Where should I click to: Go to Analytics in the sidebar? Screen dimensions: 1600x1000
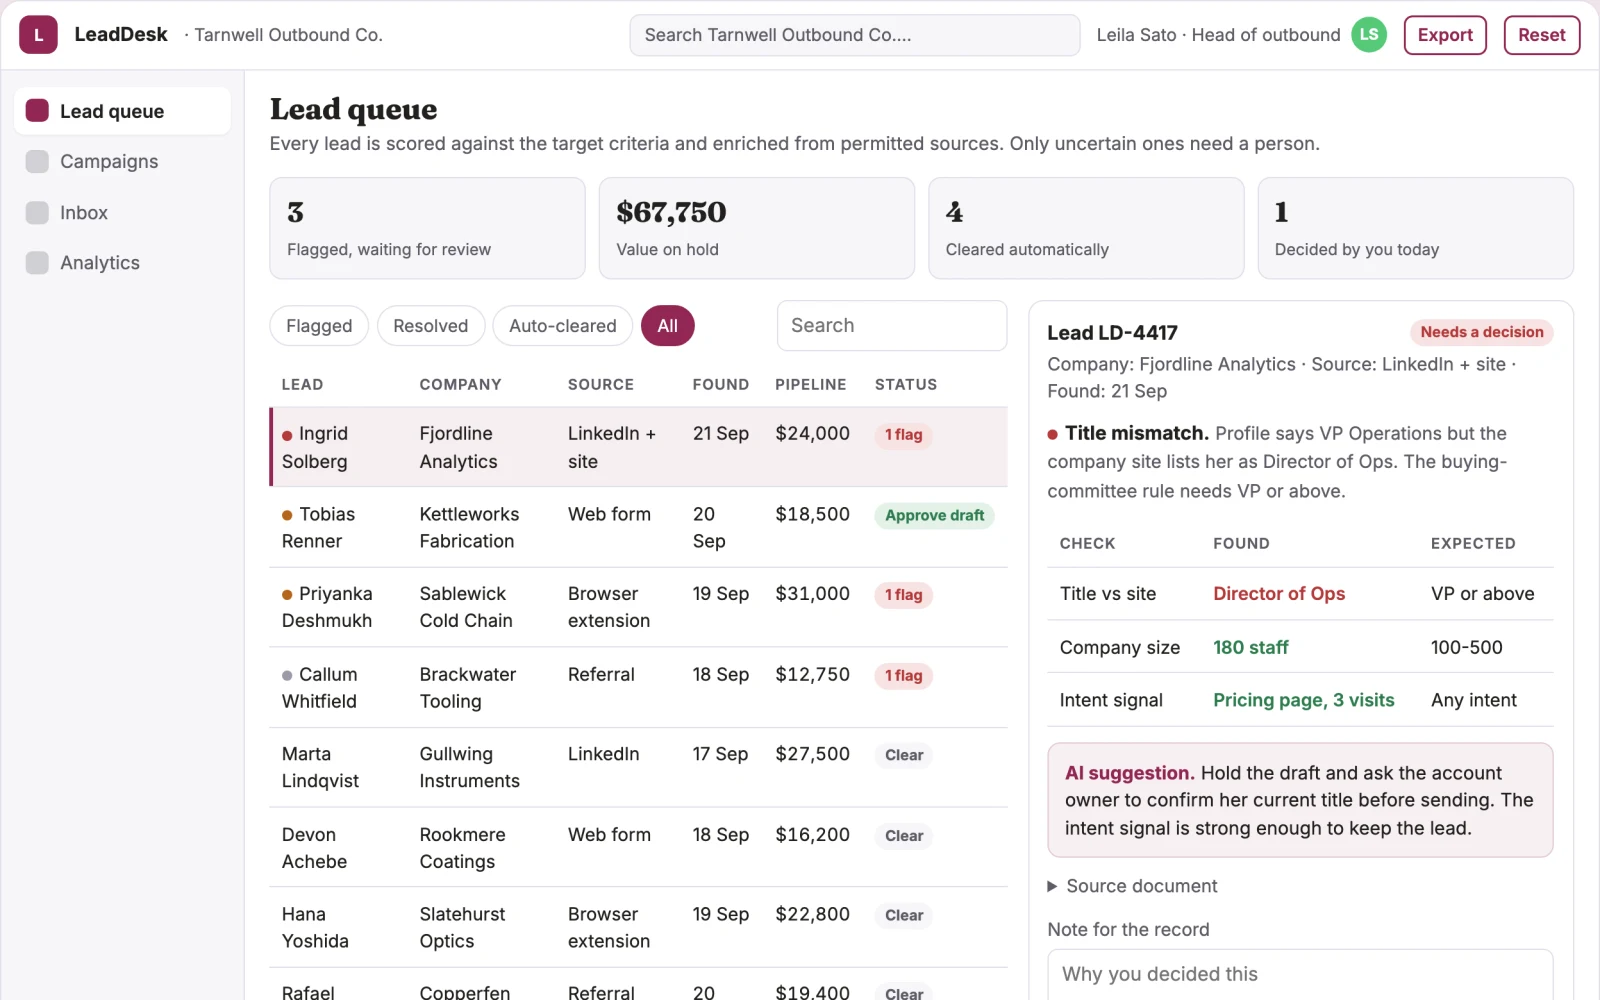click(x=122, y=263)
